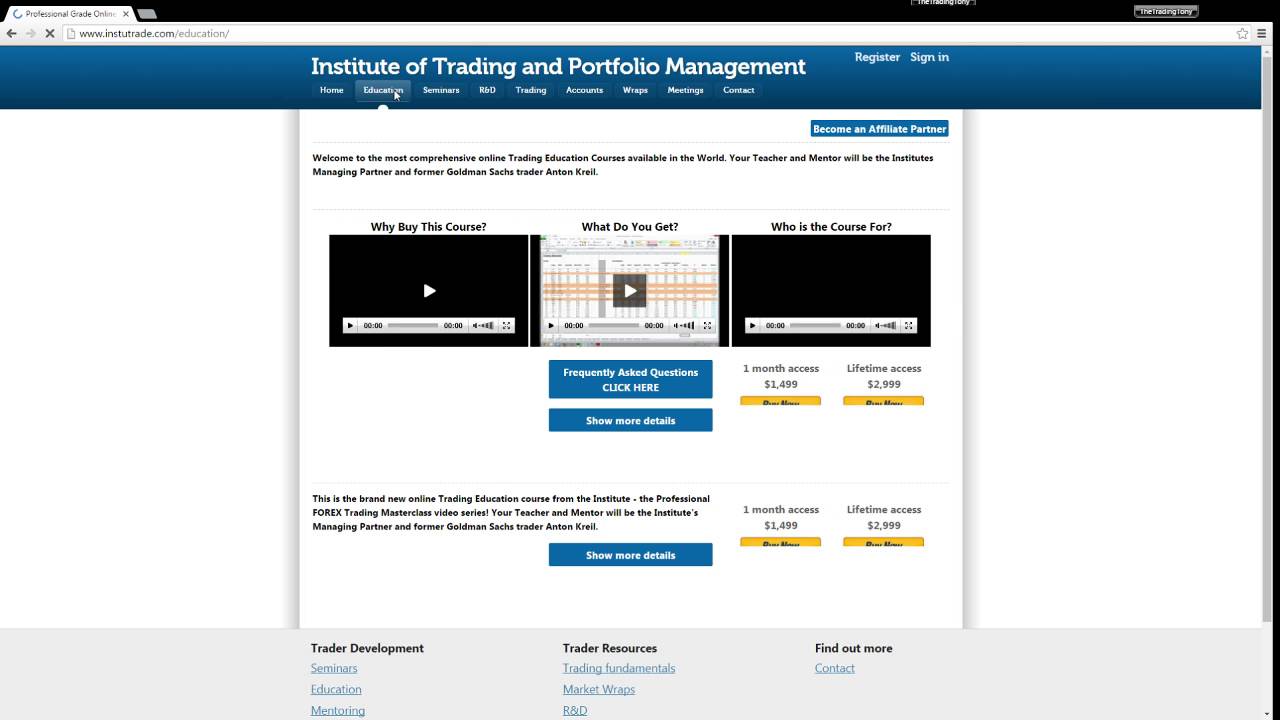1280x720 pixels.
Task: Click 'Become an Affiliate Partner' button
Action: (x=880, y=129)
